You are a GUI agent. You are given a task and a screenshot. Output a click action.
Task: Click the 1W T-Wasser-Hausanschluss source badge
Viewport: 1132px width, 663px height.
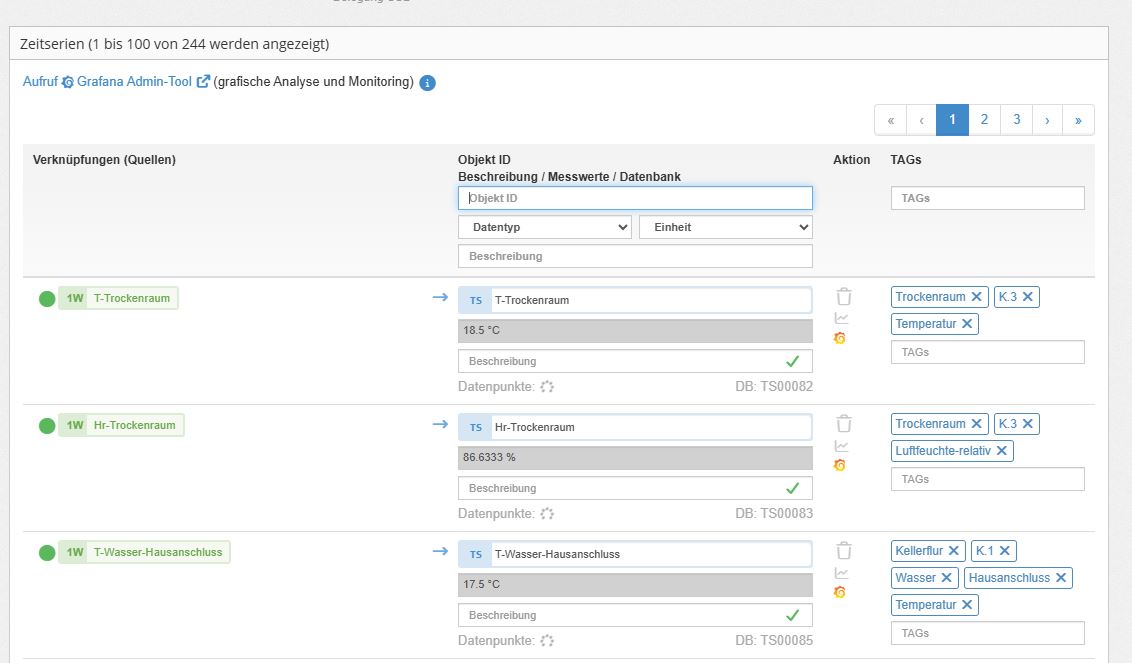[144, 552]
